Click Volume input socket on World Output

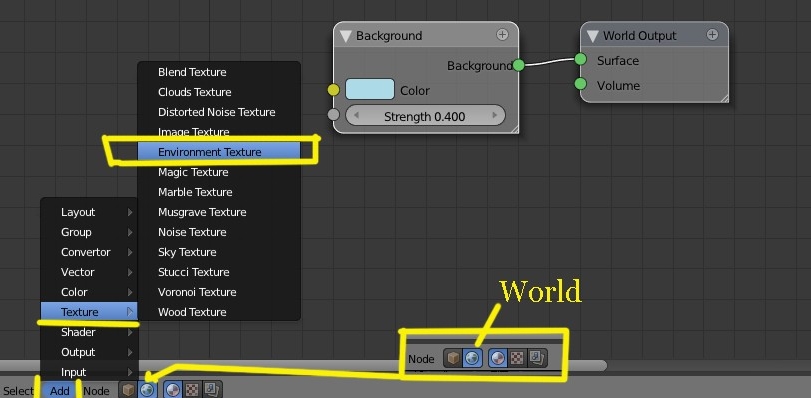pos(580,84)
